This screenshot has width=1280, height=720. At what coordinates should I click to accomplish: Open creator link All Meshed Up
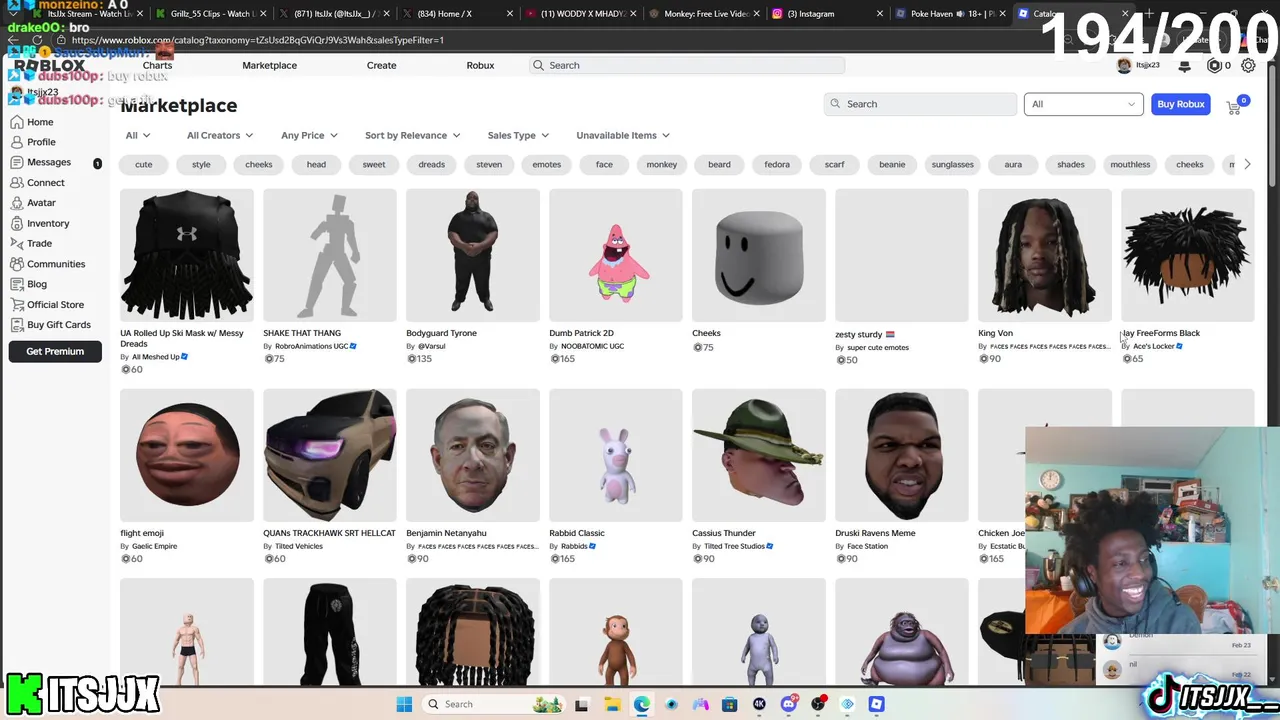[156, 357]
